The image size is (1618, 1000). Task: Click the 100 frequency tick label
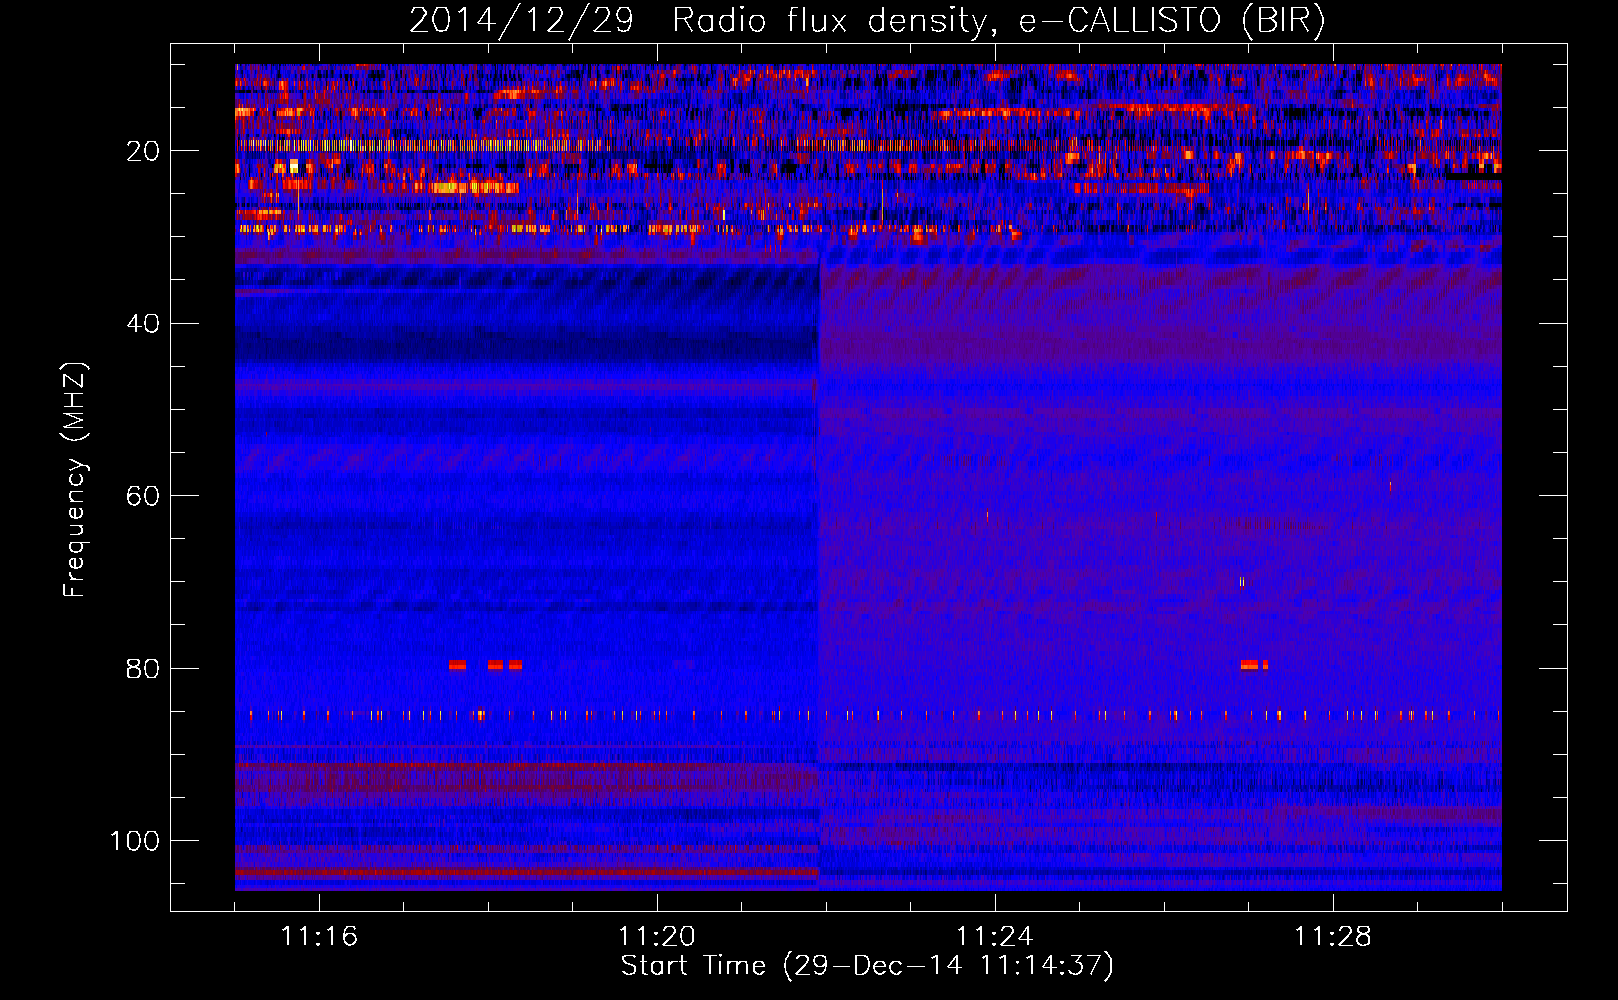point(135,841)
